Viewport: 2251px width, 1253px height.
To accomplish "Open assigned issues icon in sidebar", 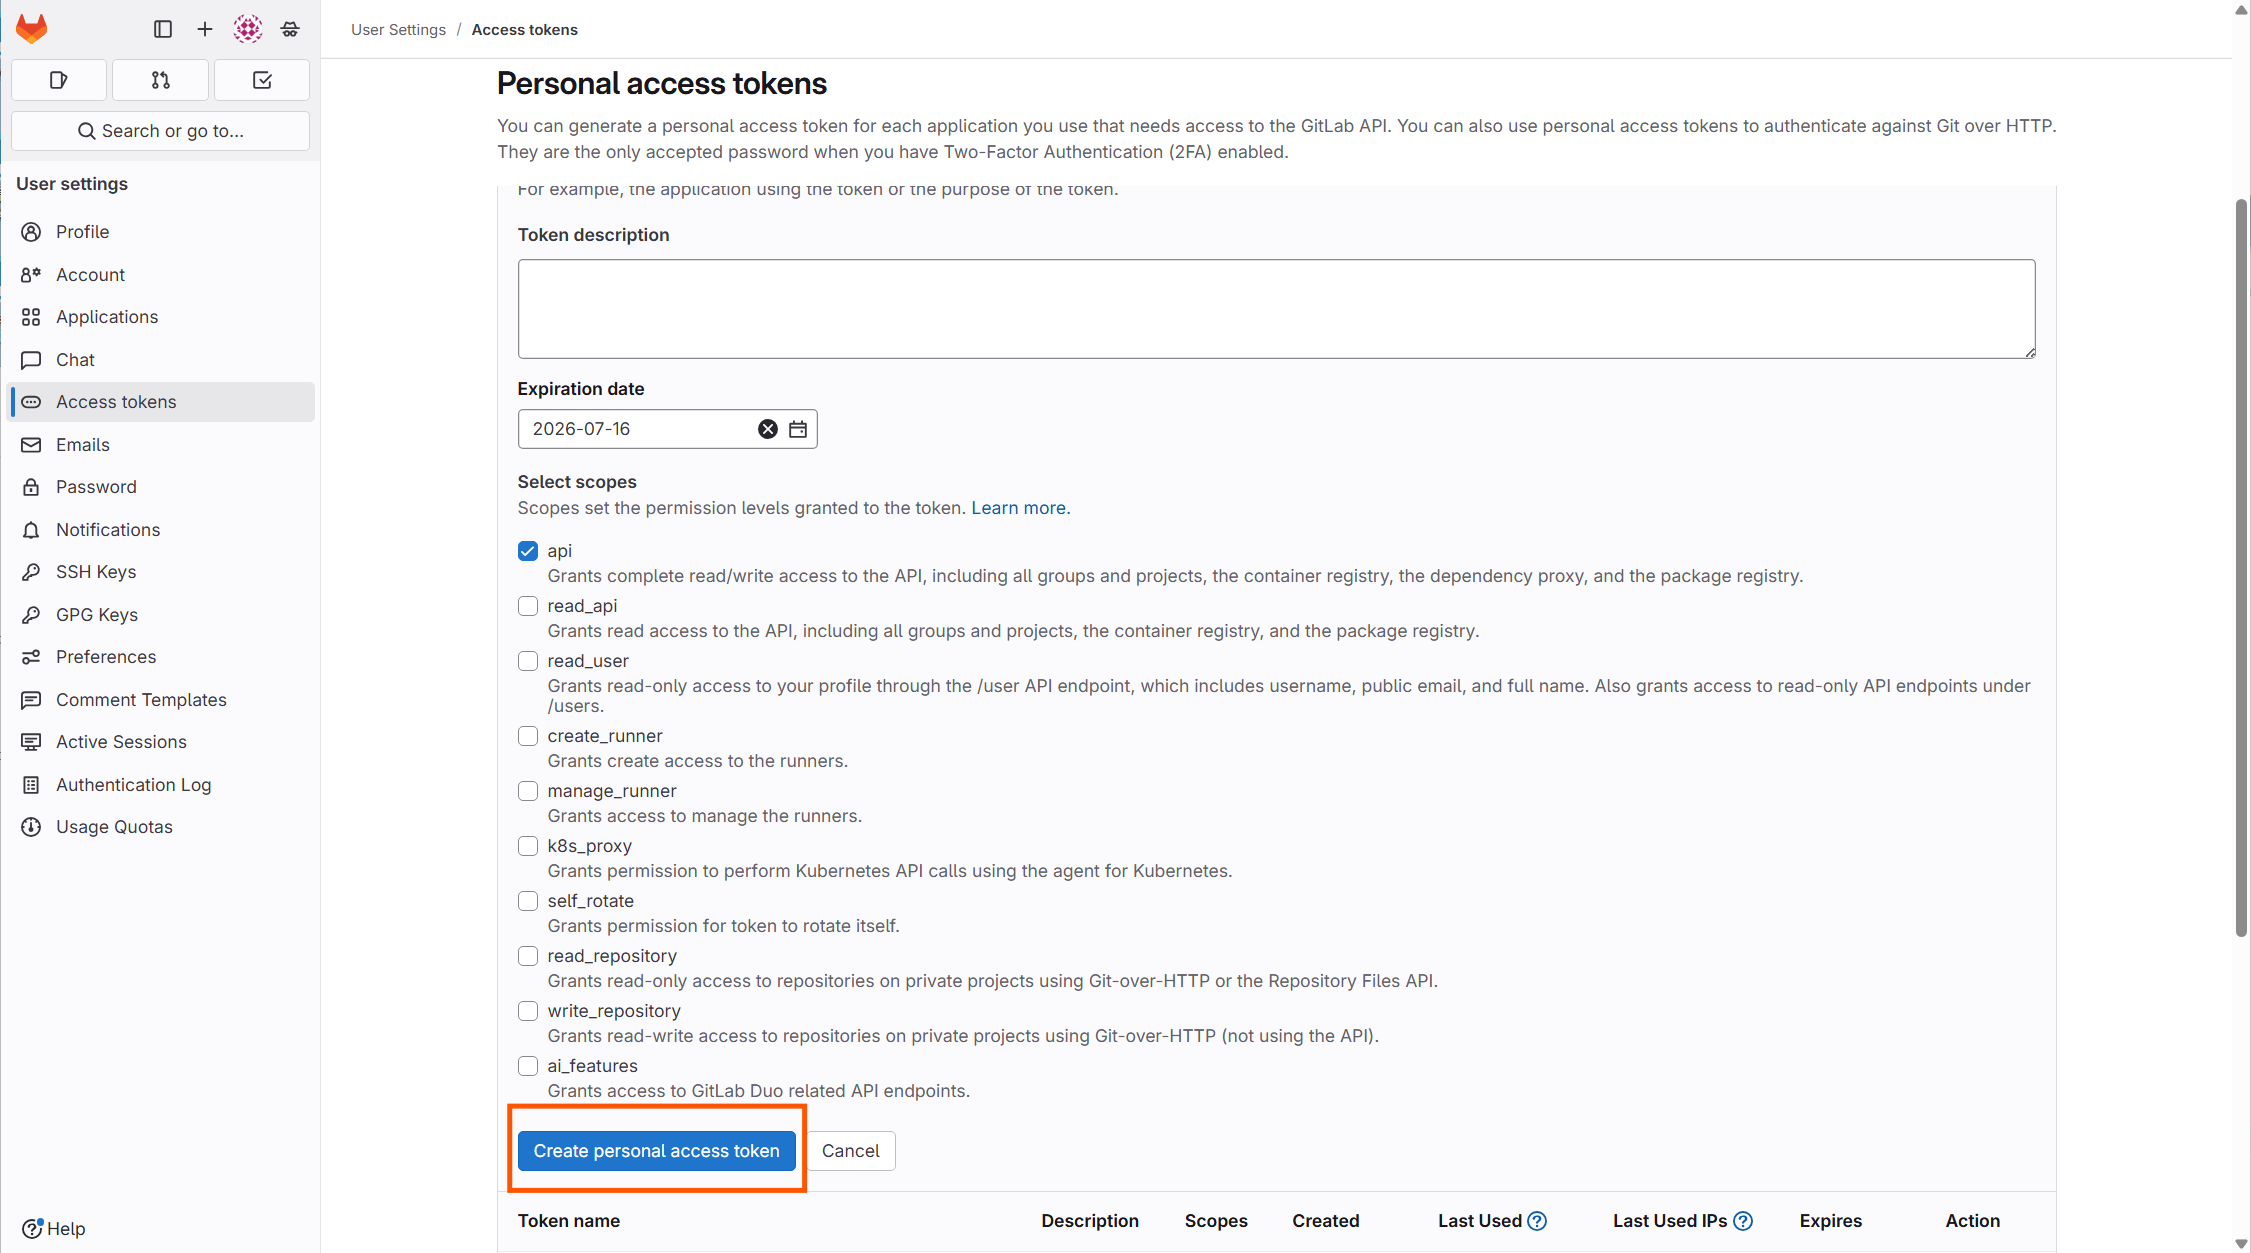I will point(59,80).
